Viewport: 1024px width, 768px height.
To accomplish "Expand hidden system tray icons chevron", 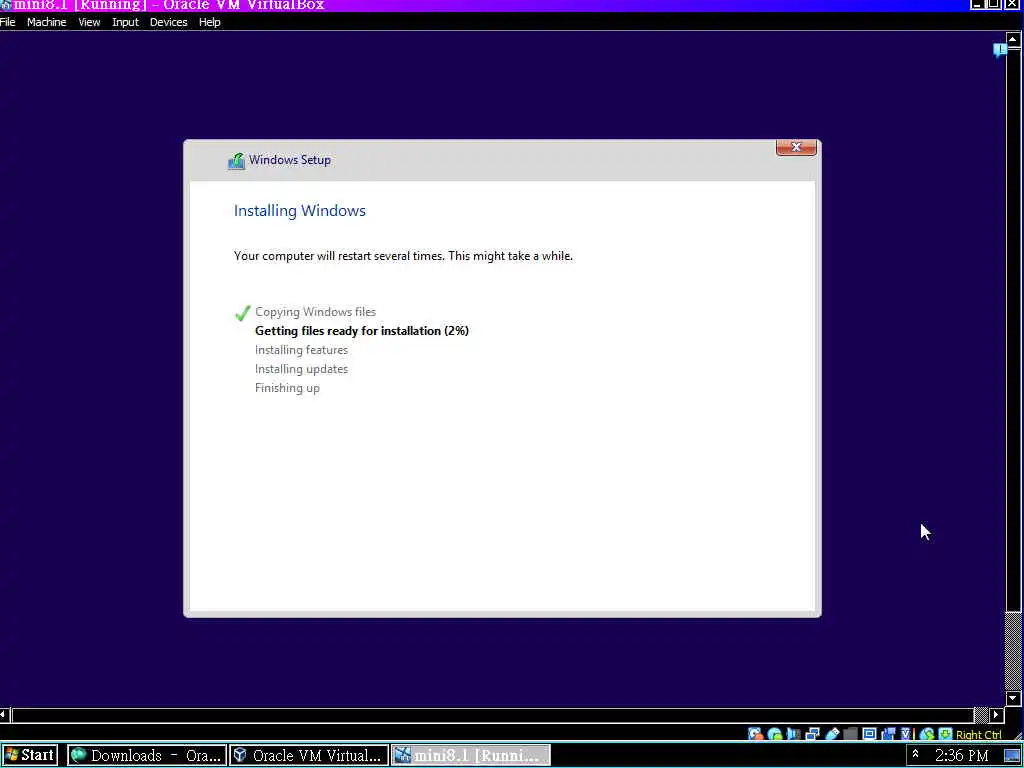I will 916,754.
